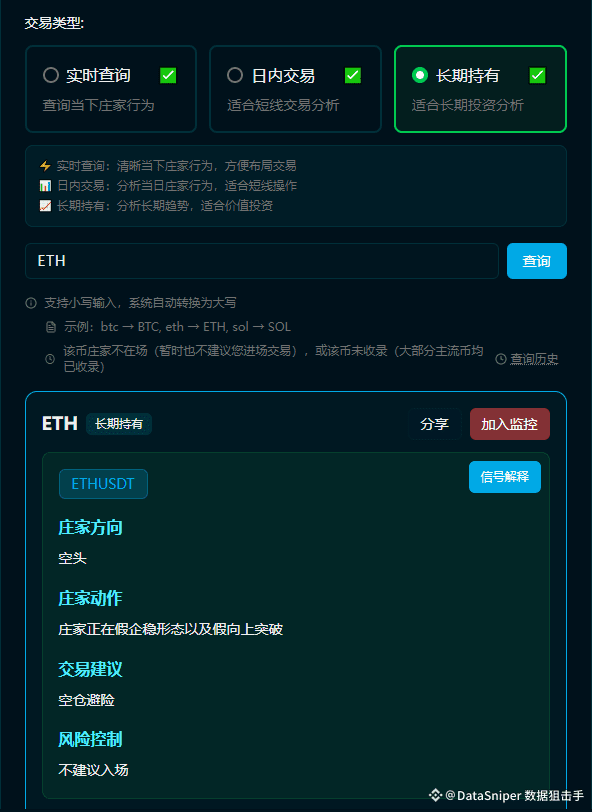The width and height of the screenshot is (592, 812).
Task: Click the lightning bolt 实时查询 icon
Action: click(x=45, y=166)
